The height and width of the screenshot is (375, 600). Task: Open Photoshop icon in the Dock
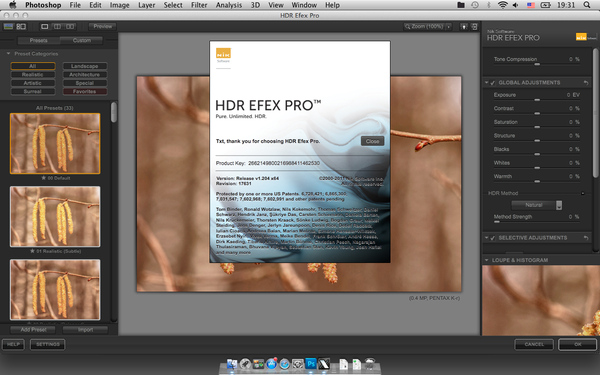[x=311, y=363]
